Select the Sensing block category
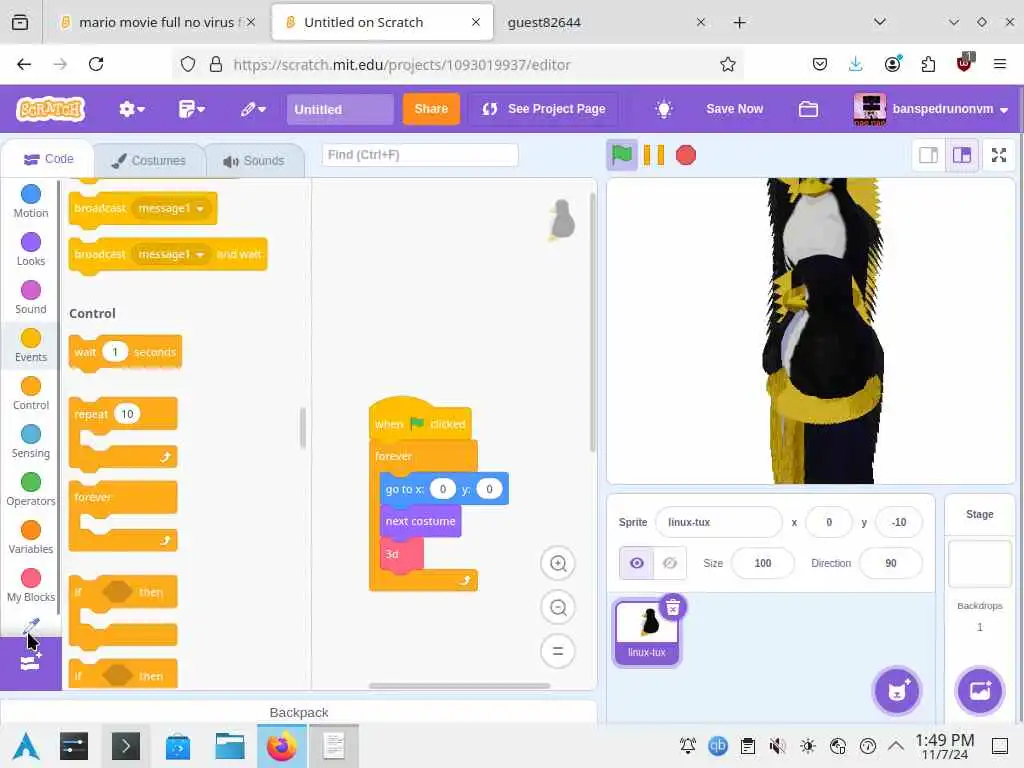The width and height of the screenshot is (1024, 768). (31, 441)
